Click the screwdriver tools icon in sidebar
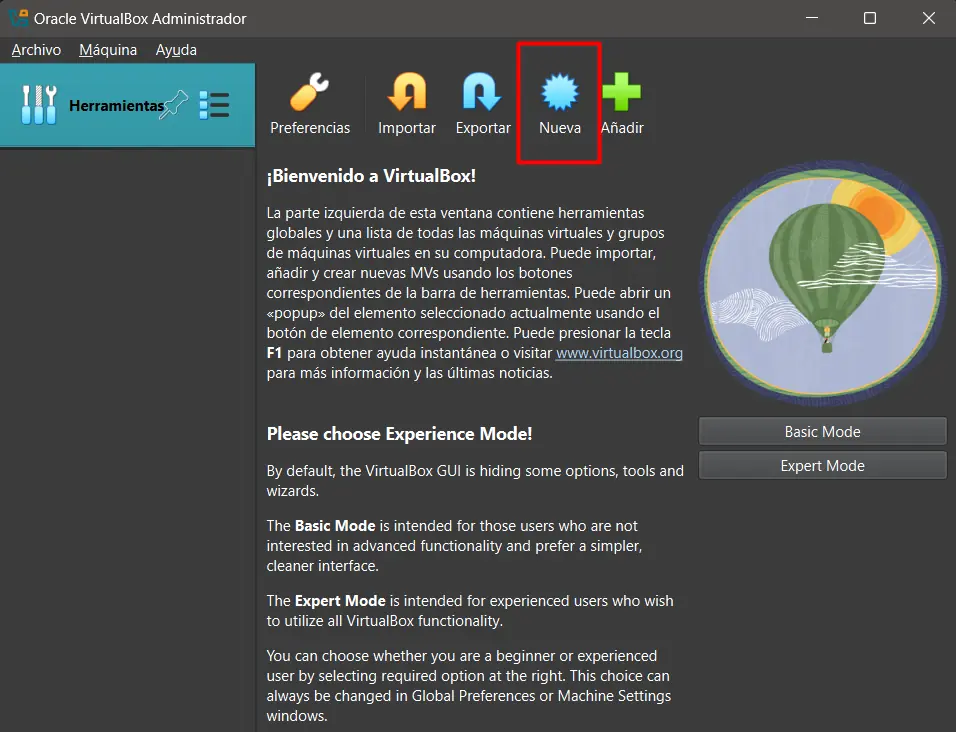 pos(39,105)
